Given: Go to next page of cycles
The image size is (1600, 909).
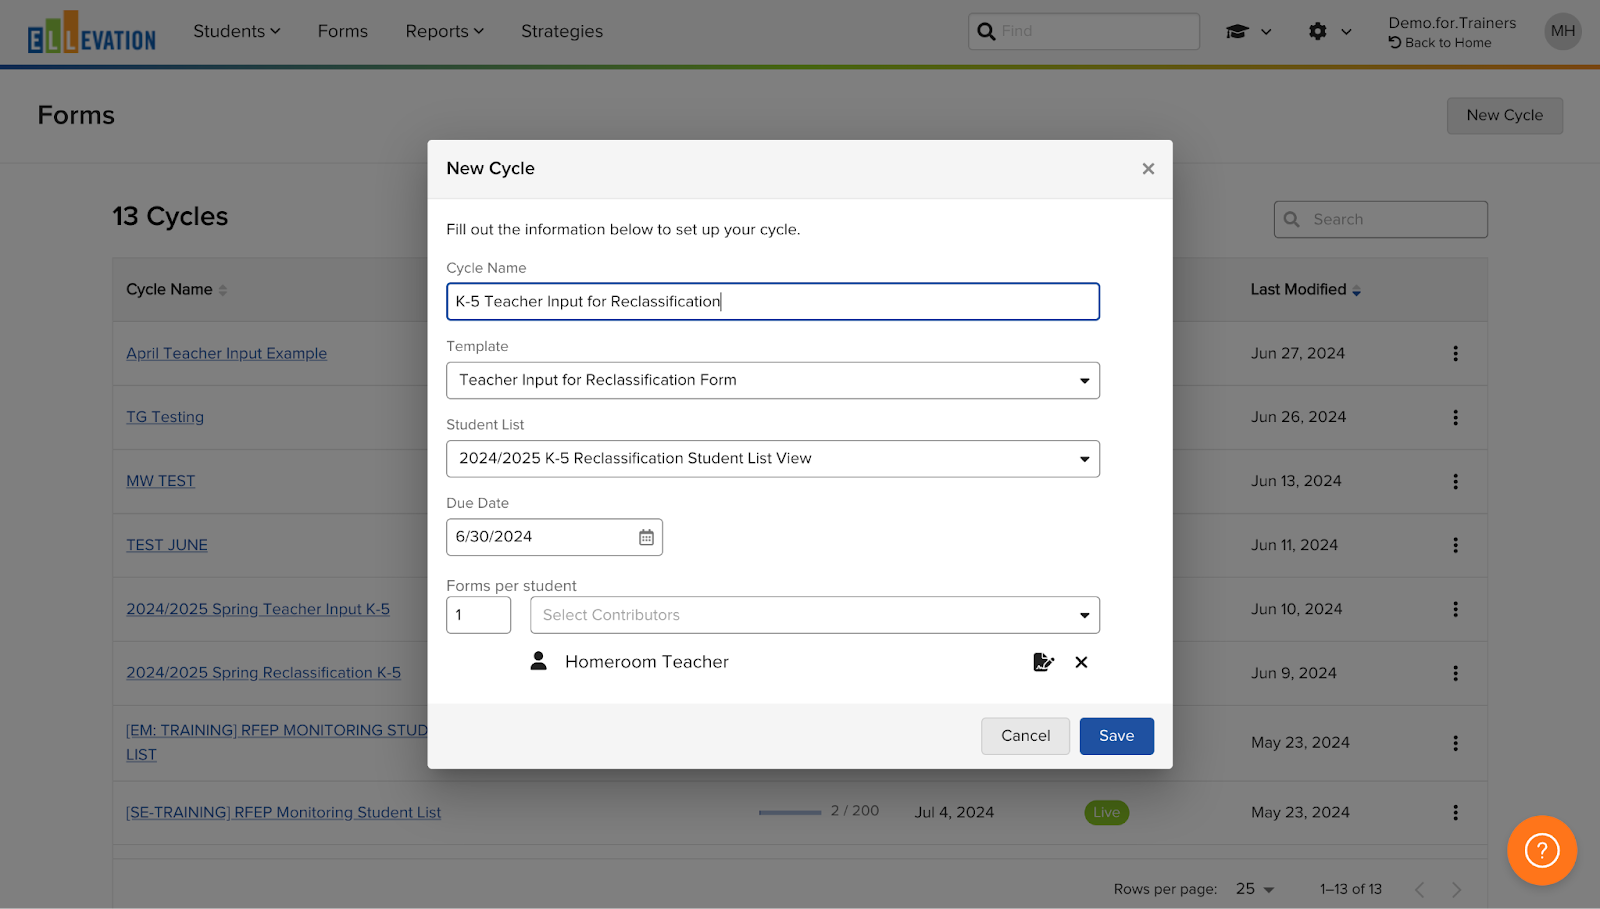Looking at the screenshot, I should click(x=1456, y=889).
